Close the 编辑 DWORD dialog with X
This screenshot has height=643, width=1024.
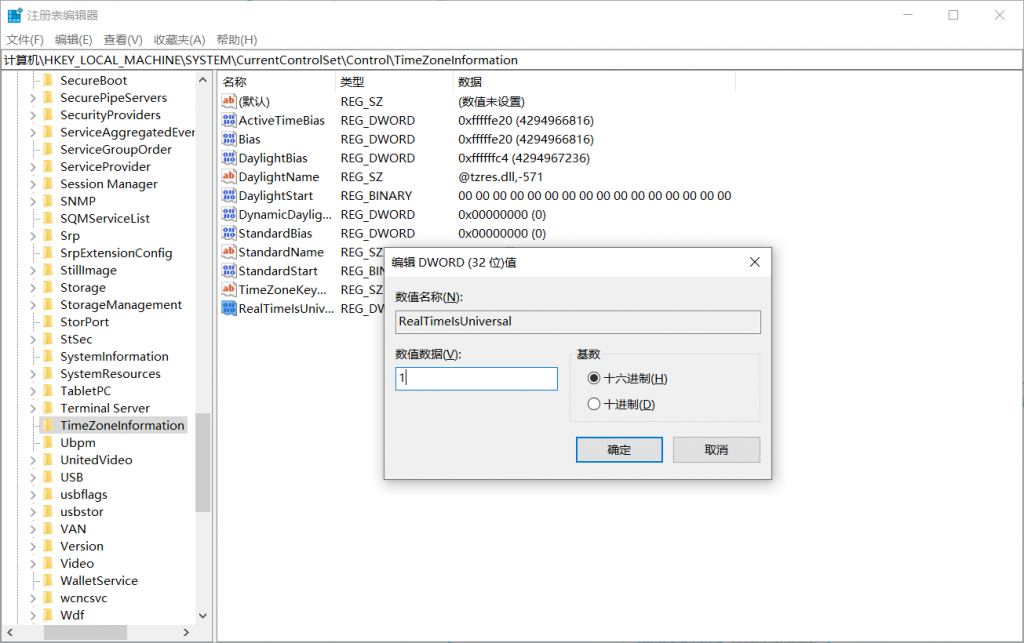(754, 262)
